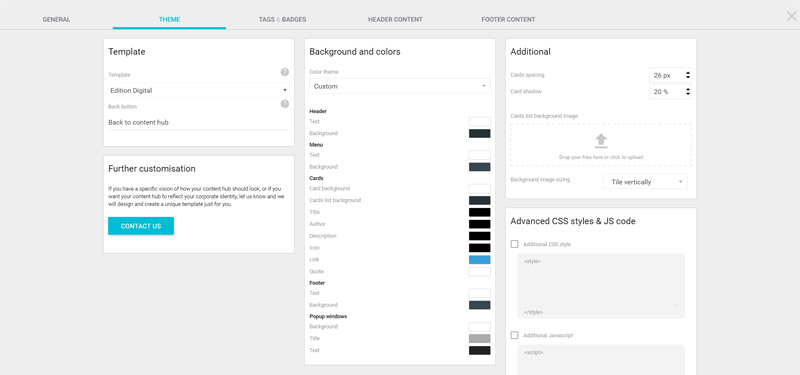Screen dimensions: 800x375
Task: Pick the Footer Background color swatch
Action: (480, 305)
